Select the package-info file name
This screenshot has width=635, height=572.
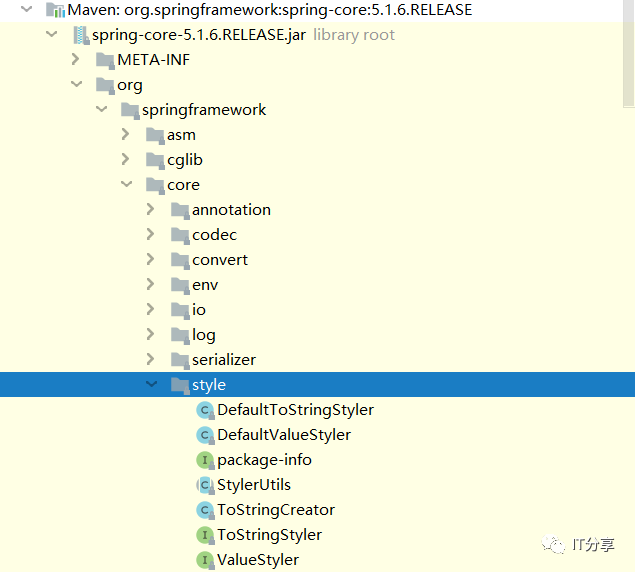point(264,461)
